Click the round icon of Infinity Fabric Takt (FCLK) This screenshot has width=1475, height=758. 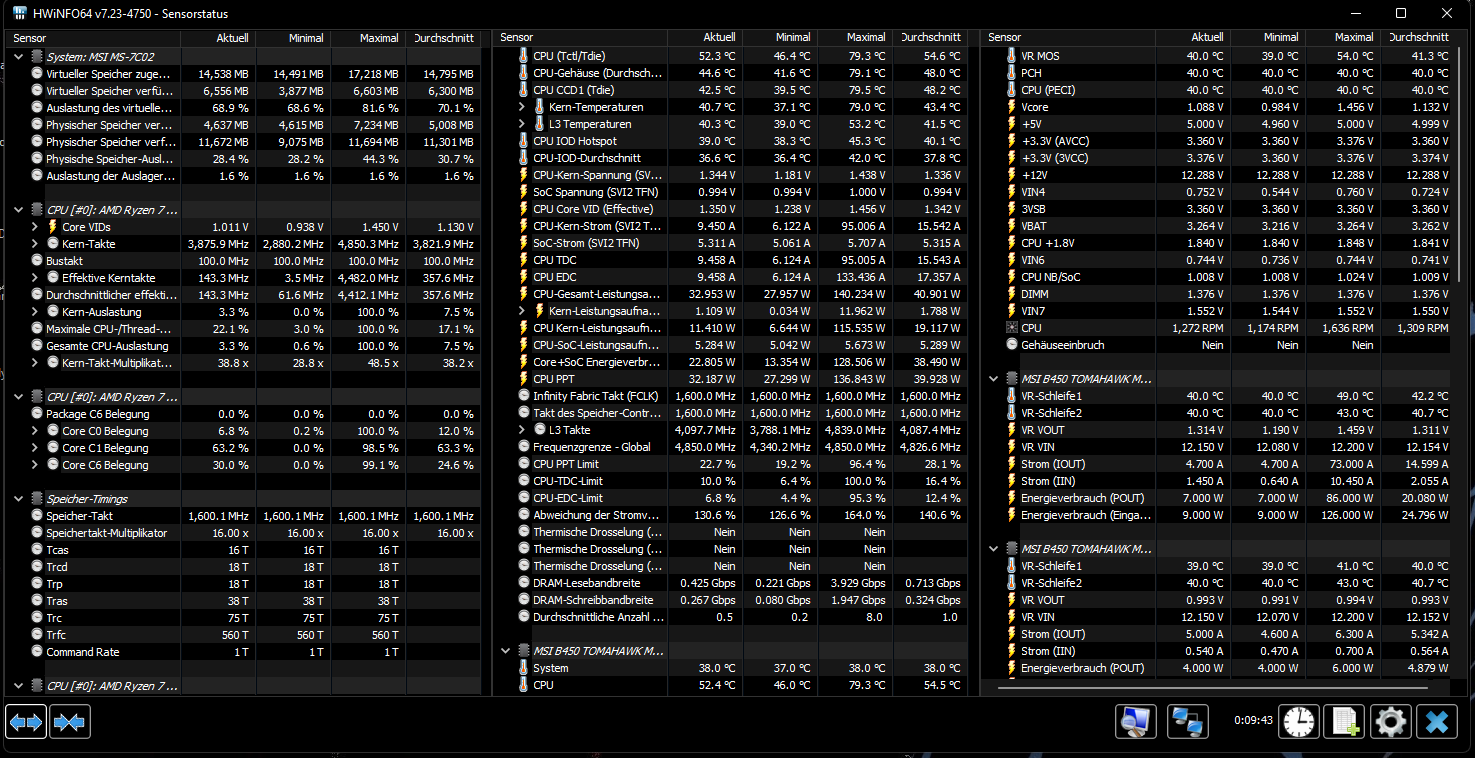point(523,396)
